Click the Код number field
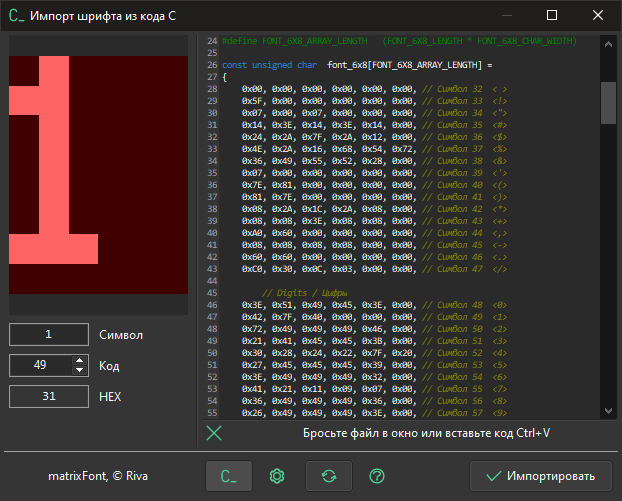622x501 pixels. [x=40, y=366]
